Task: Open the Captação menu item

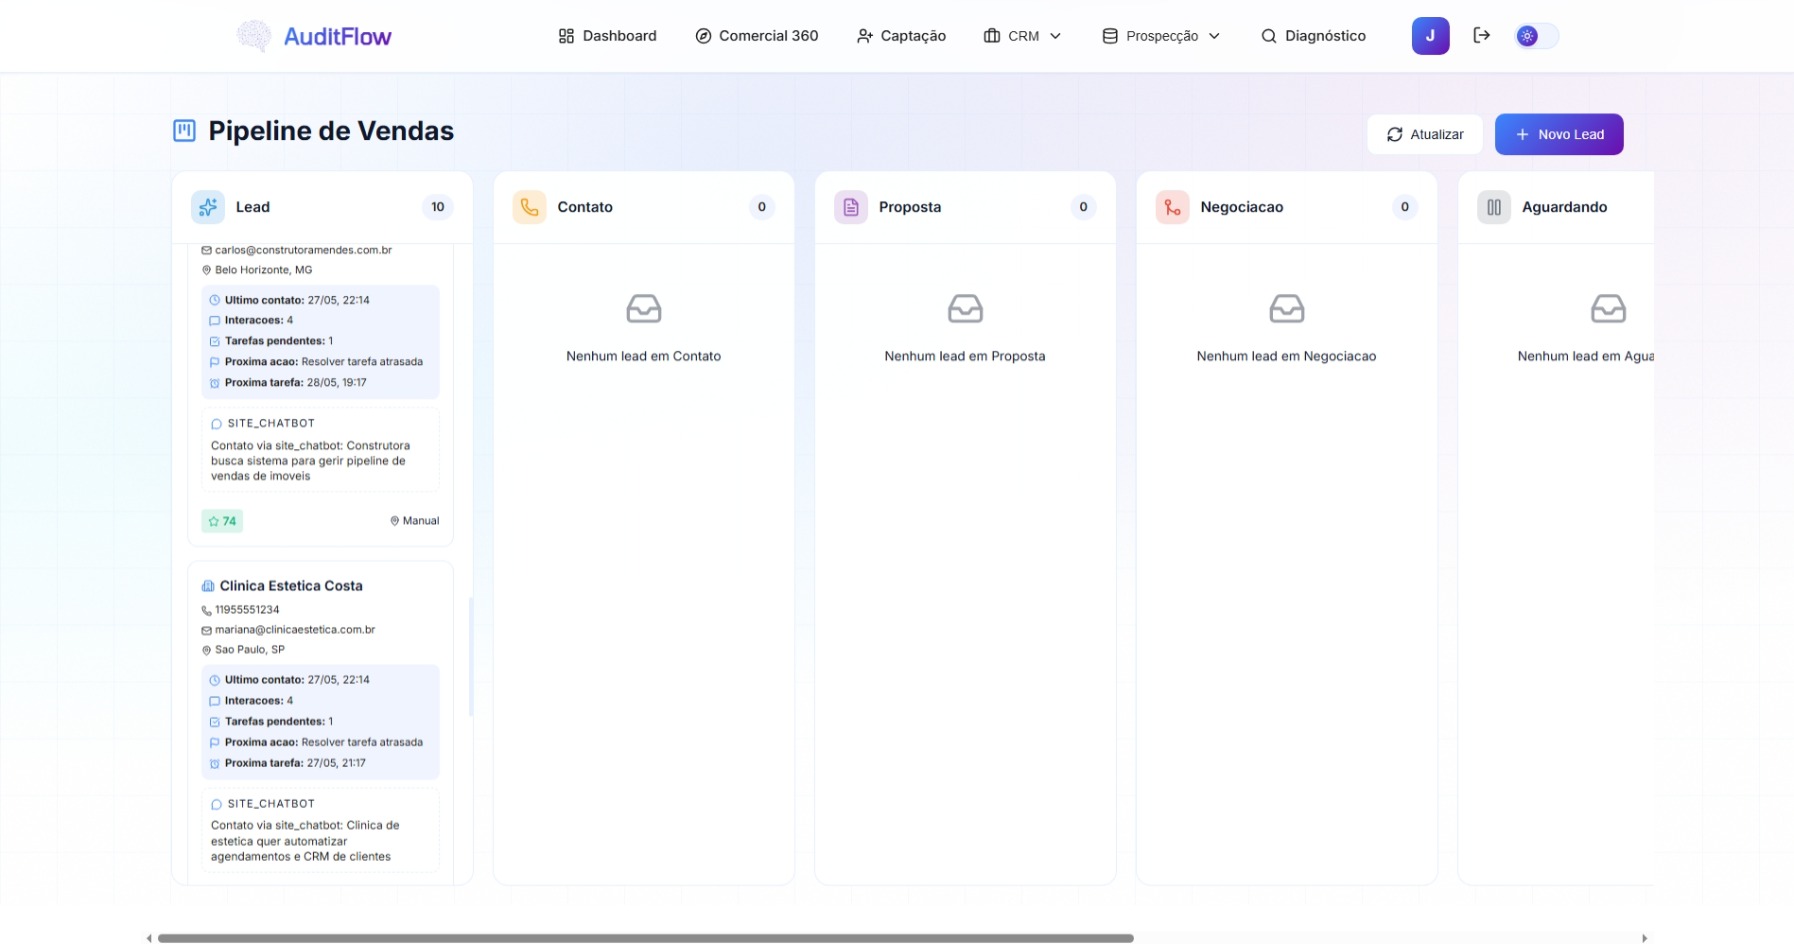Action: coord(901,36)
